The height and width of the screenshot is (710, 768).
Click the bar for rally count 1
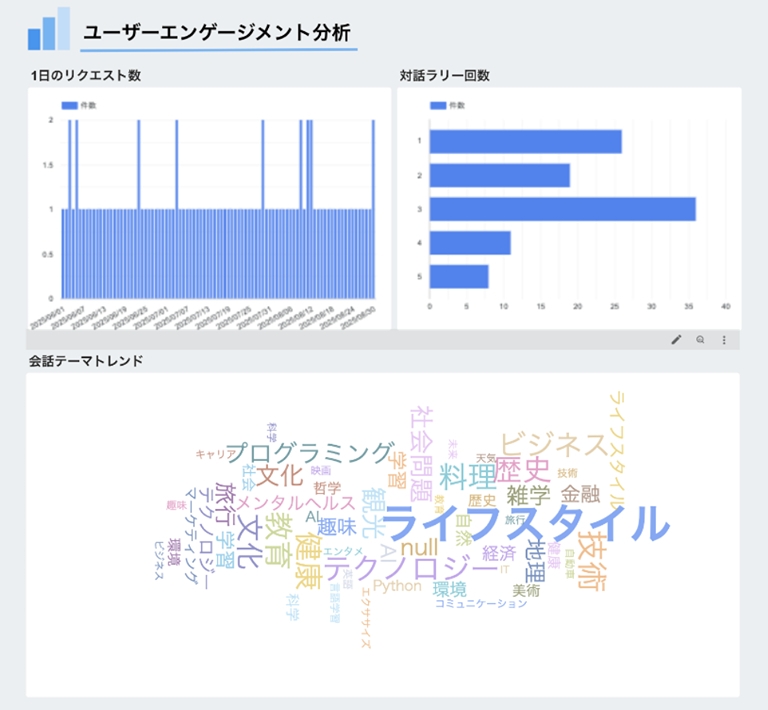[x=526, y=142]
